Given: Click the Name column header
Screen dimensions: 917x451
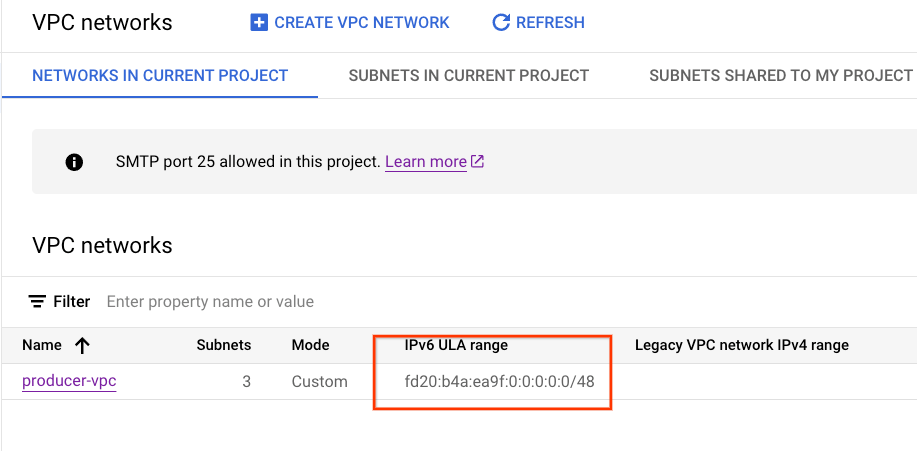Looking at the screenshot, I should pos(42,345).
